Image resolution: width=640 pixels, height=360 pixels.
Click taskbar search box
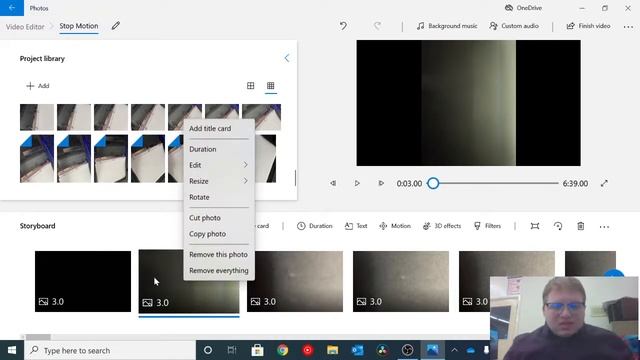click(x=110, y=350)
